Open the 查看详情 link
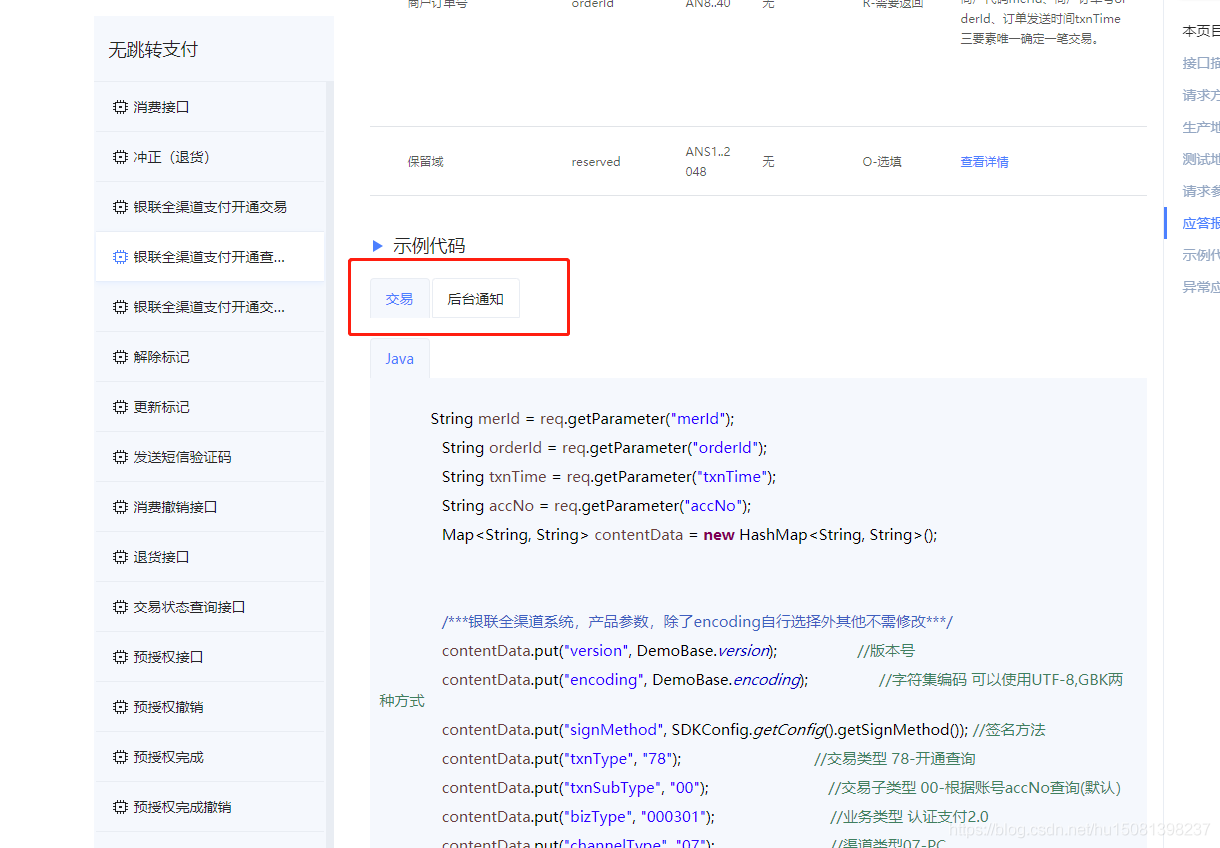Screen dimensions: 1220x848 (984, 160)
